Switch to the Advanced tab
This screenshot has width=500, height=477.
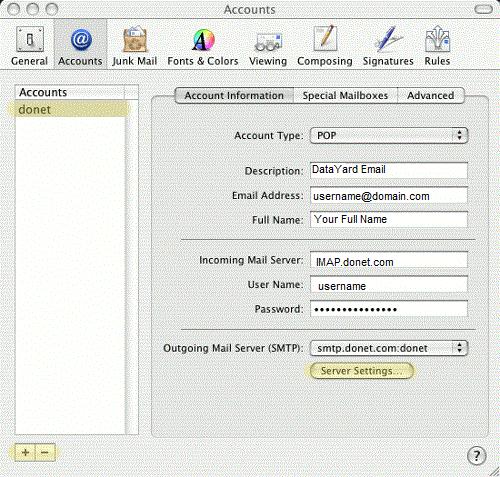tap(431, 96)
